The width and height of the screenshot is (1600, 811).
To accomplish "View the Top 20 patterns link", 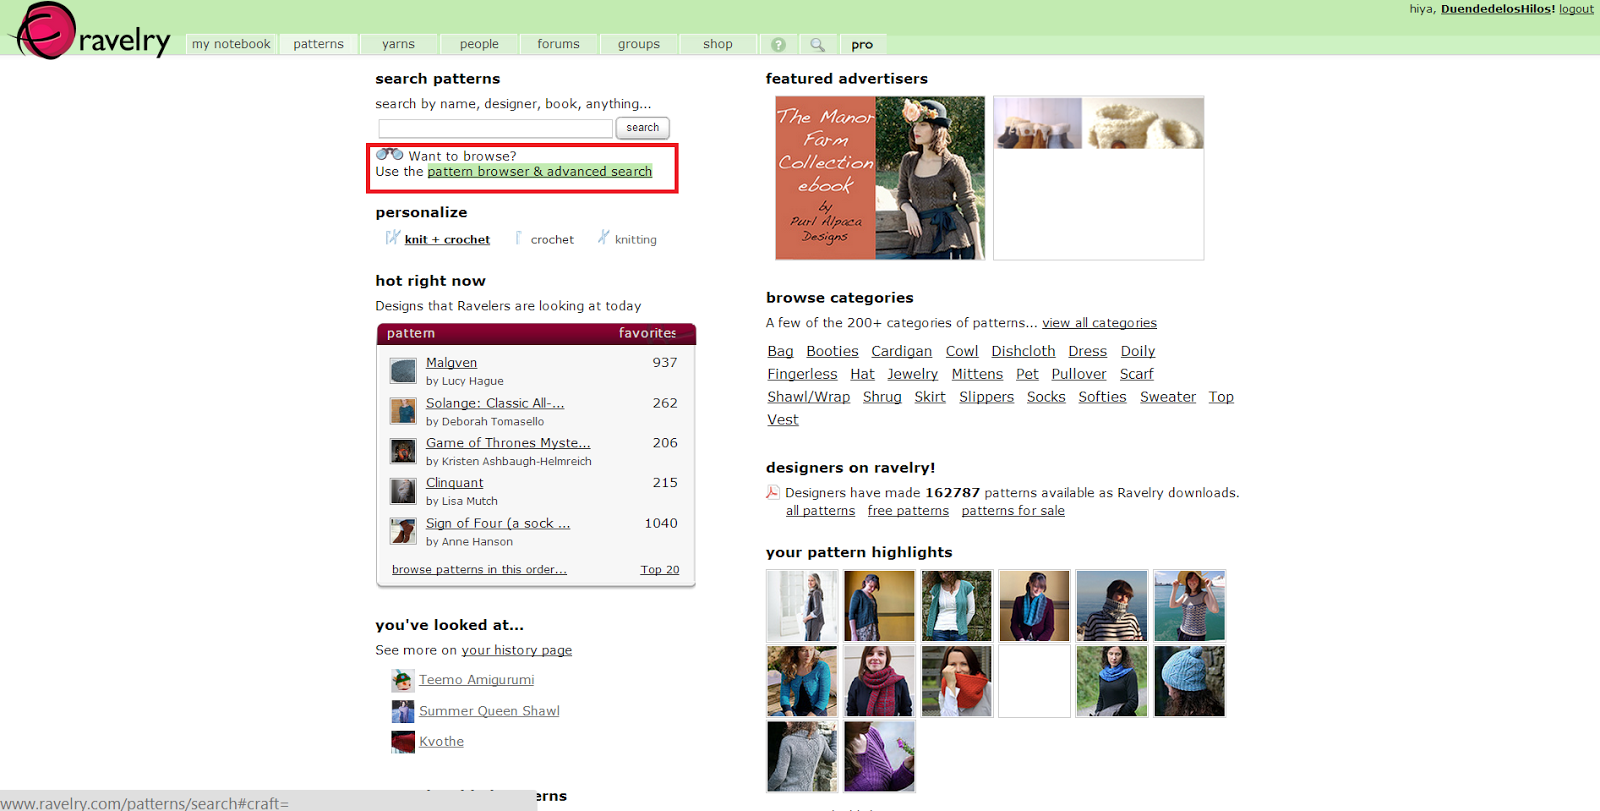I will point(660,570).
